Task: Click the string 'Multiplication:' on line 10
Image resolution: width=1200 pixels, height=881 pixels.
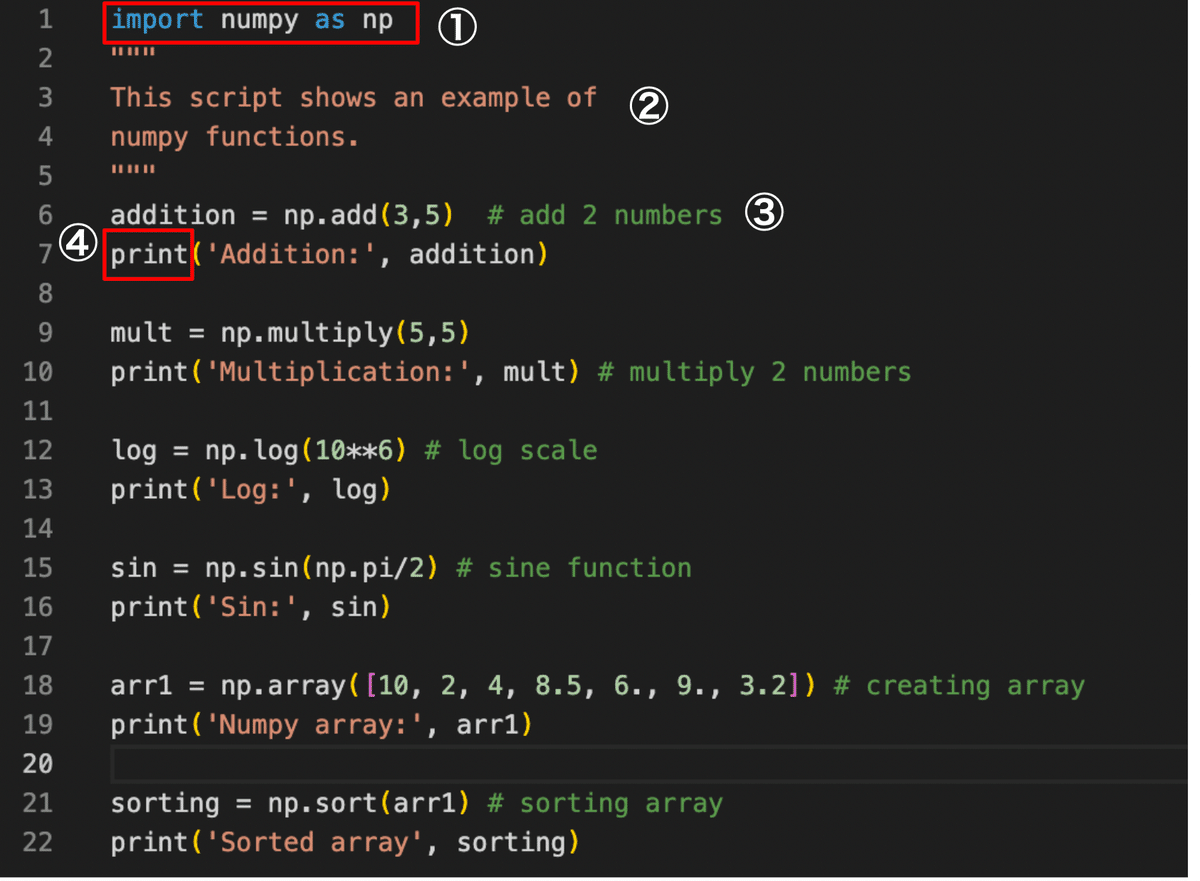Action: (x=337, y=372)
